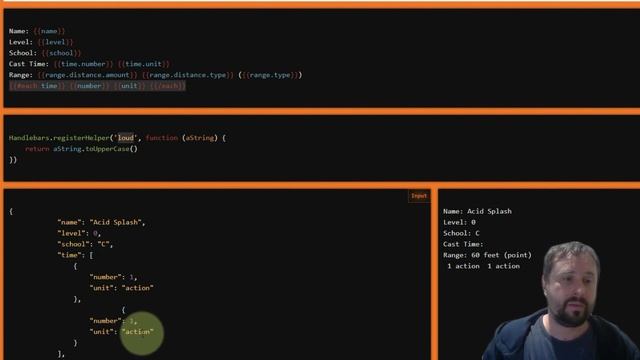Click the "level": 0 JSON line
Image resolution: width=640 pixels, height=360 pixels.
coord(79,233)
